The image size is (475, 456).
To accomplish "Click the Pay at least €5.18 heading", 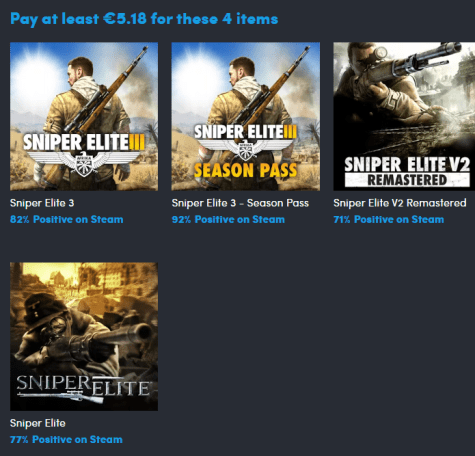I will (x=144, y=19).
